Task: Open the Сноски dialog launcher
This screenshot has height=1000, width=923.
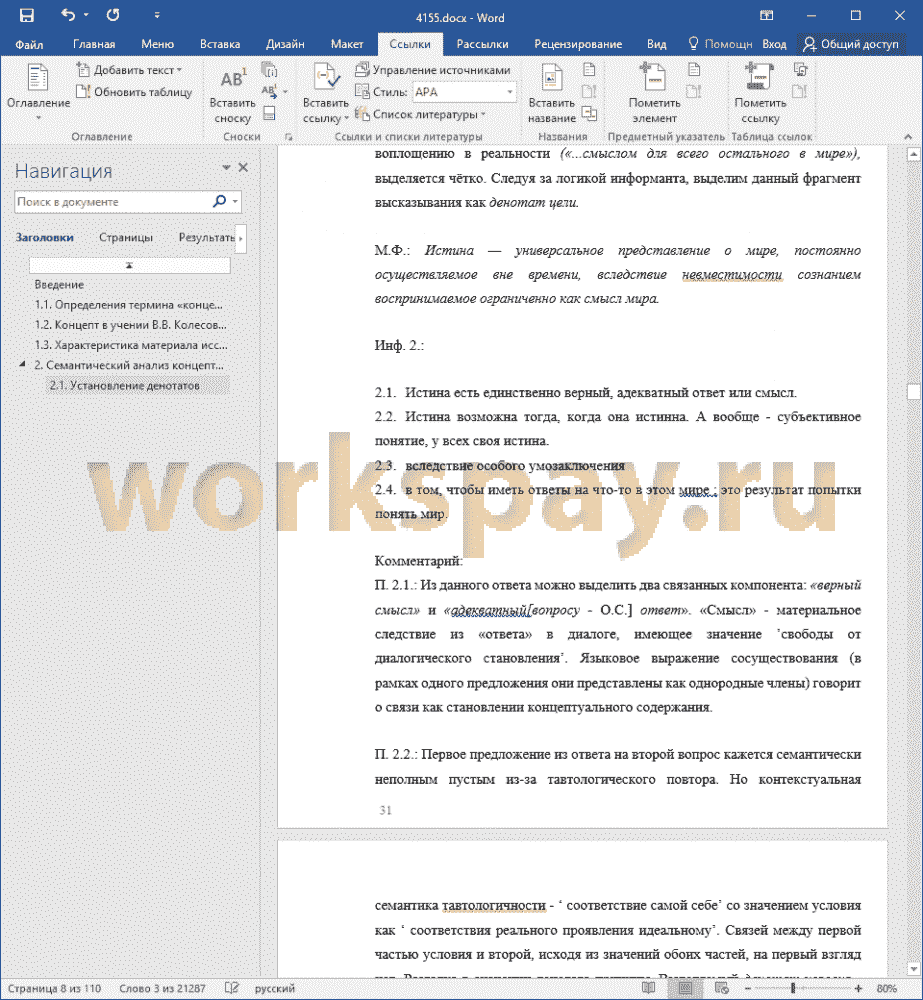Action: coord(289,137)
